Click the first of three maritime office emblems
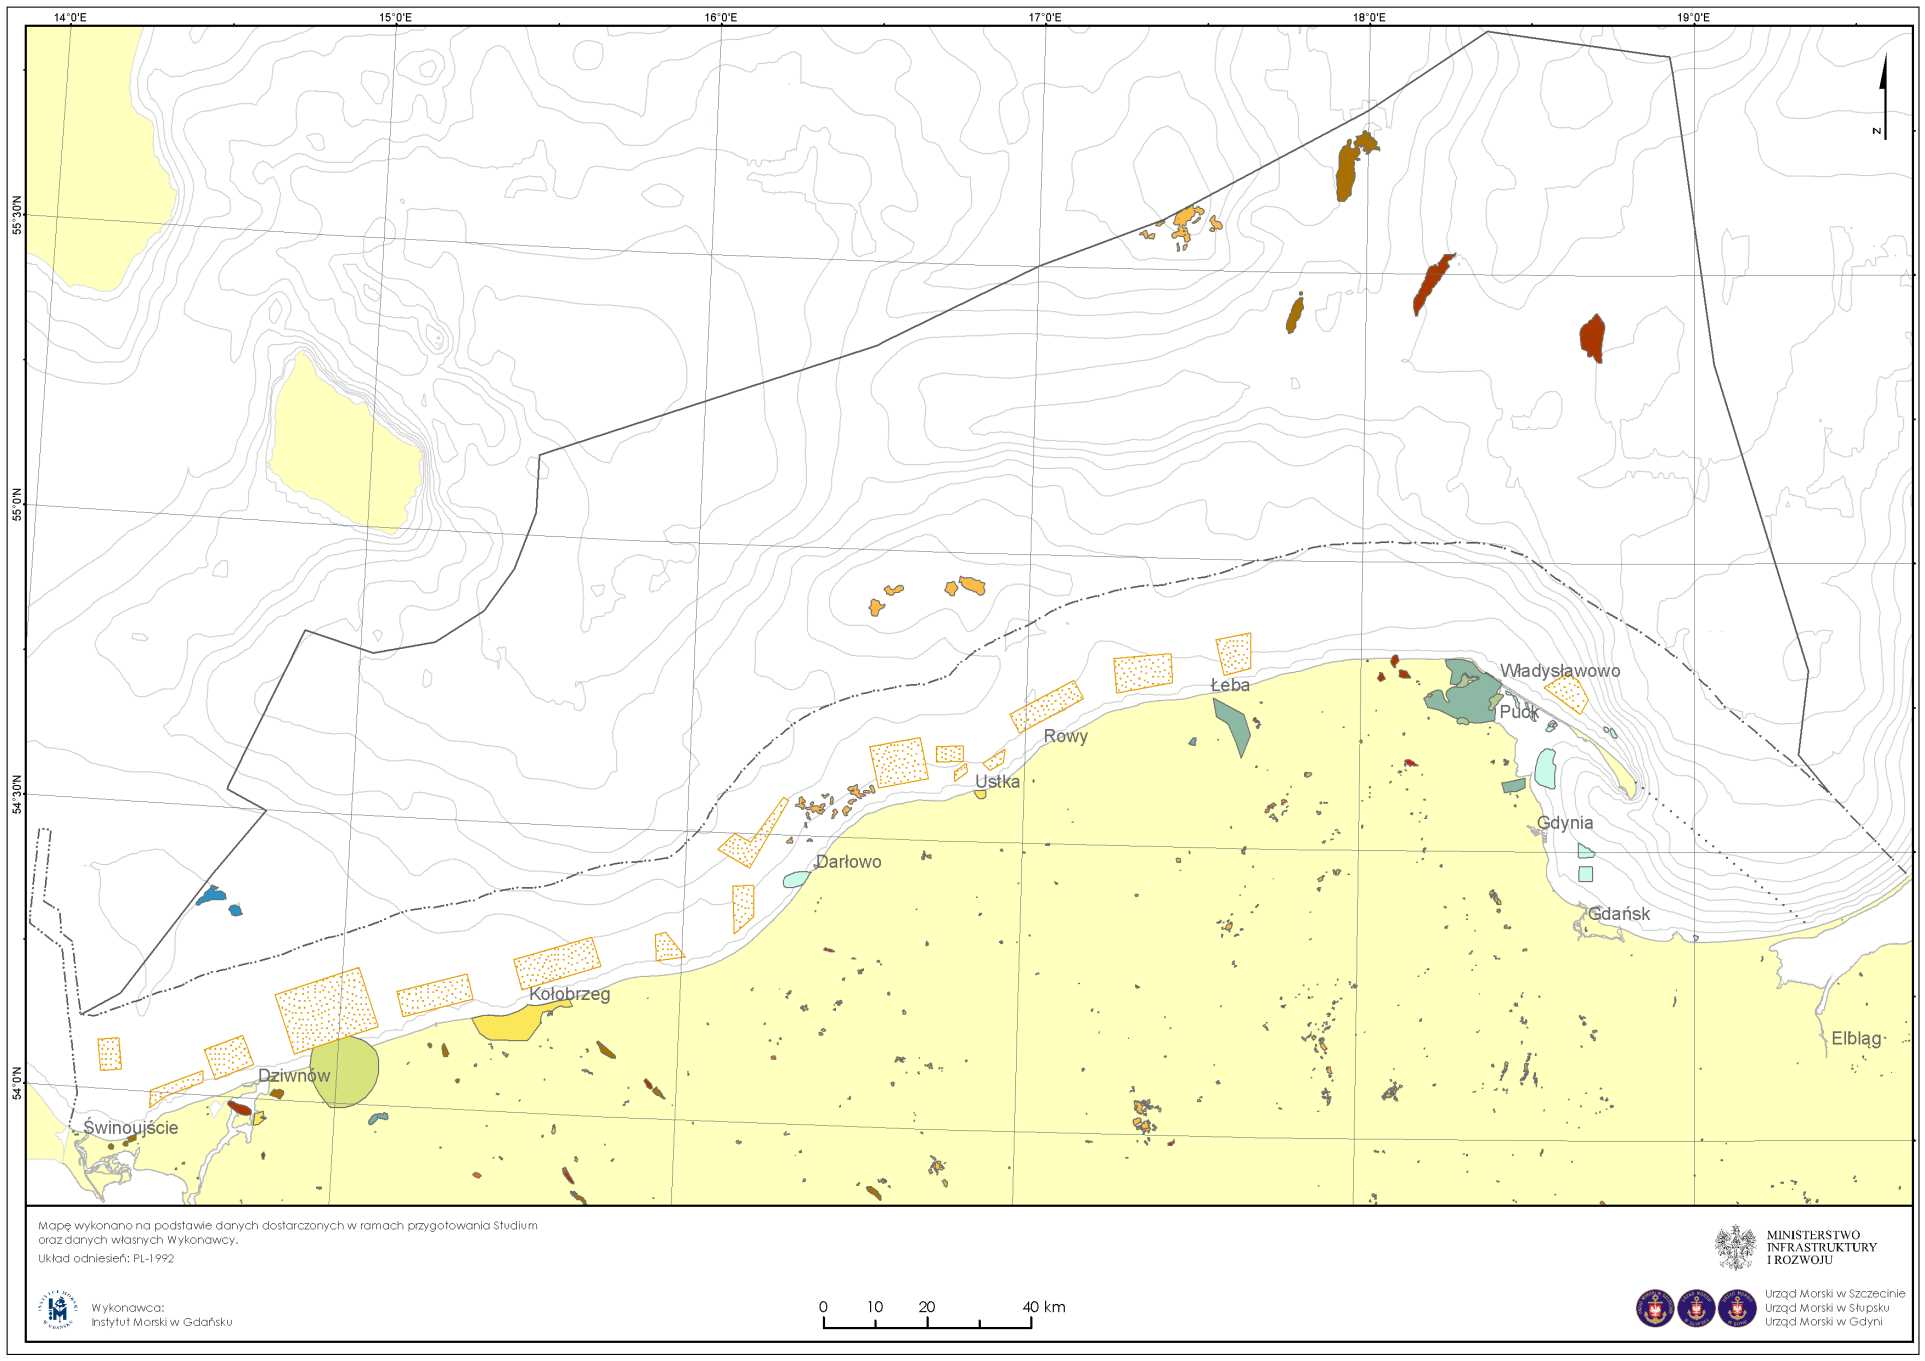The image size is (1925, 1361). coord(1655,1309)
